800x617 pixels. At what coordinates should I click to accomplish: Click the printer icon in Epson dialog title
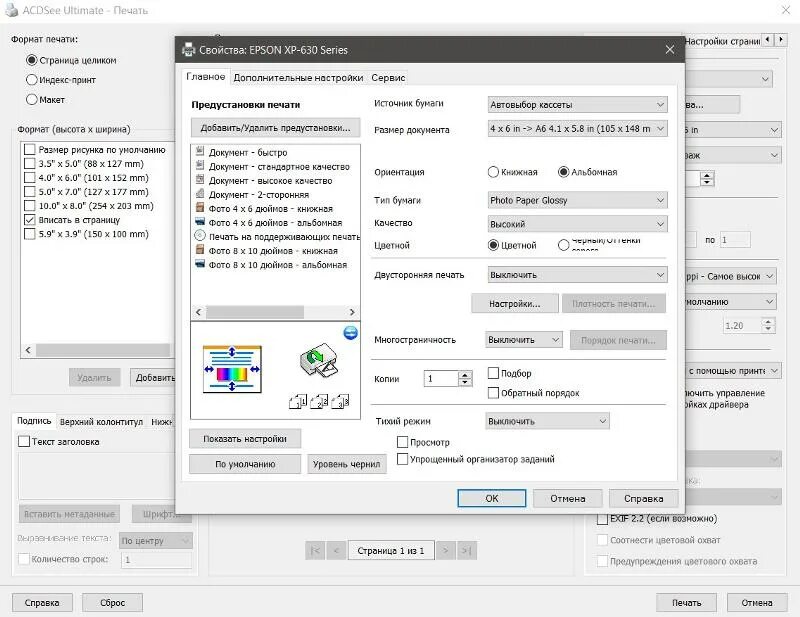(x=188, y=50)
